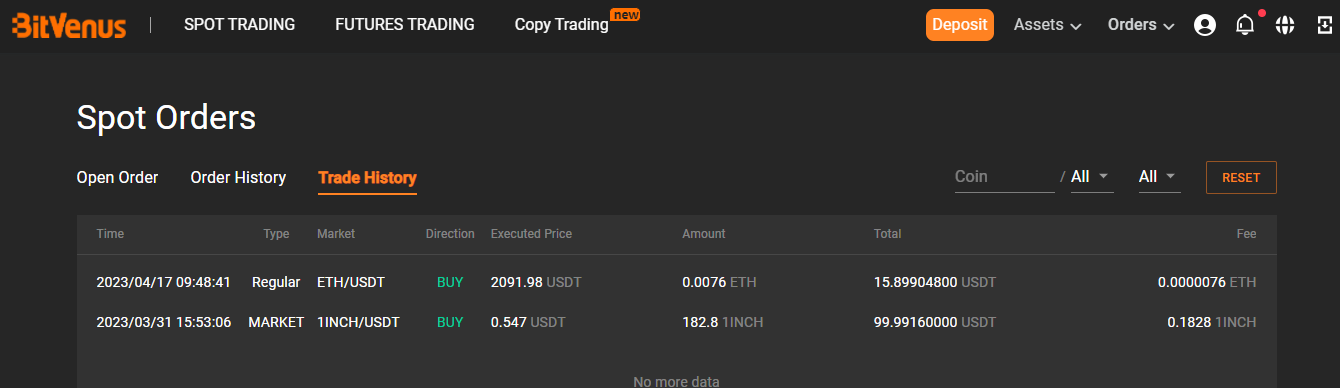Click the globe language icon
The height and width of the screenshot is (388, 1340).
[x=1285, y=25]
